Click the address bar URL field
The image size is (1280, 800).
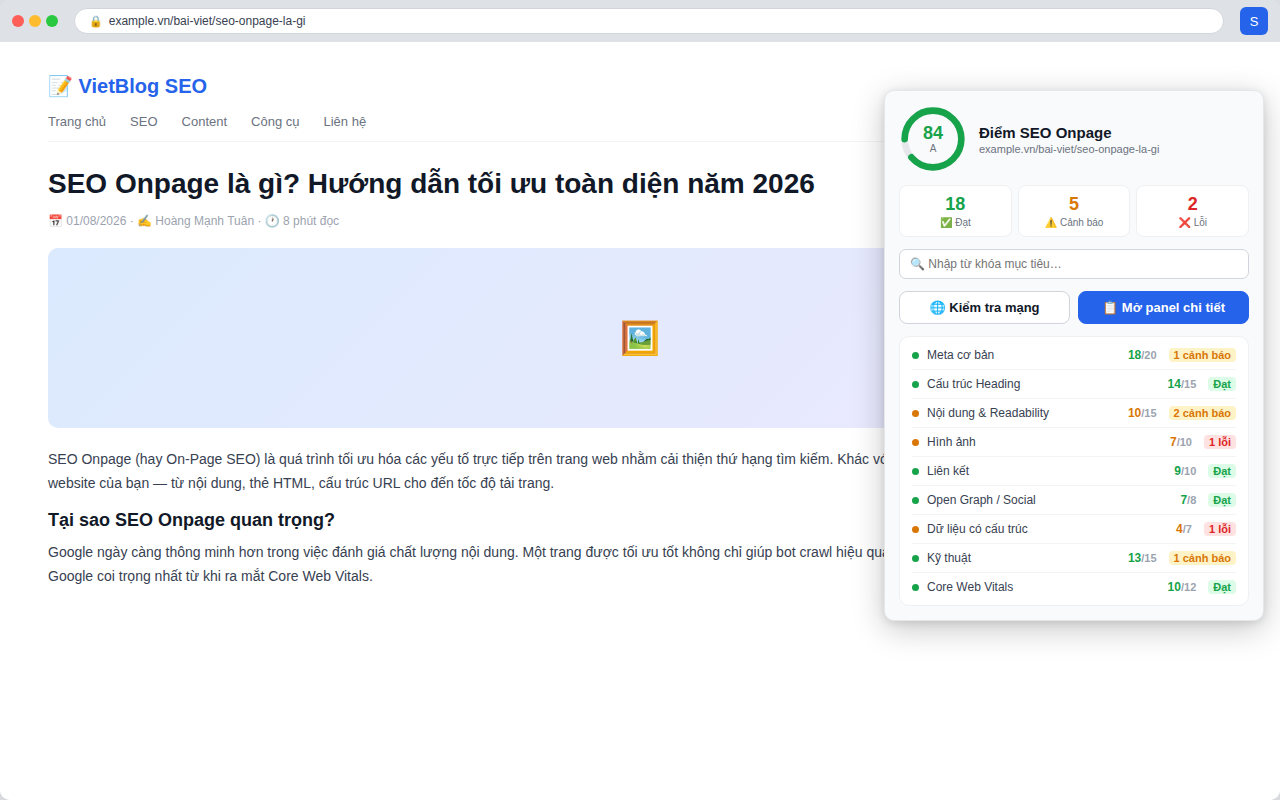(649, 21)
